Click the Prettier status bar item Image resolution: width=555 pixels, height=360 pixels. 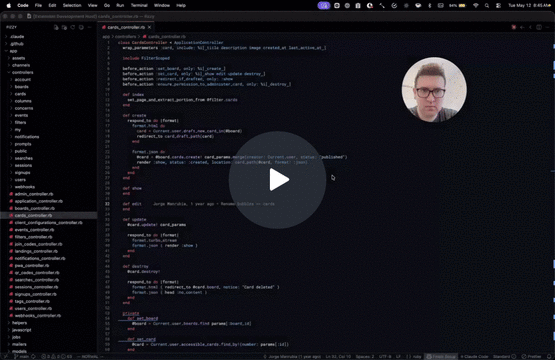532,356
